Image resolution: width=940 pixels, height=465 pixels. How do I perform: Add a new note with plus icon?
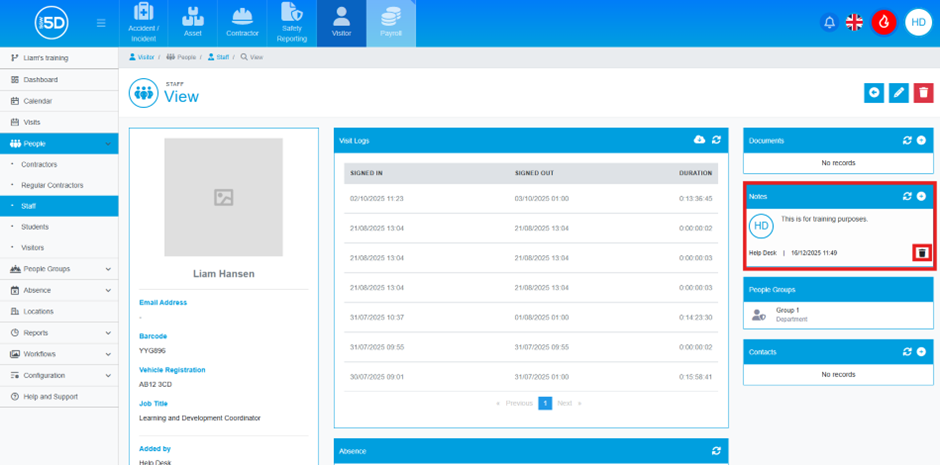921,197
